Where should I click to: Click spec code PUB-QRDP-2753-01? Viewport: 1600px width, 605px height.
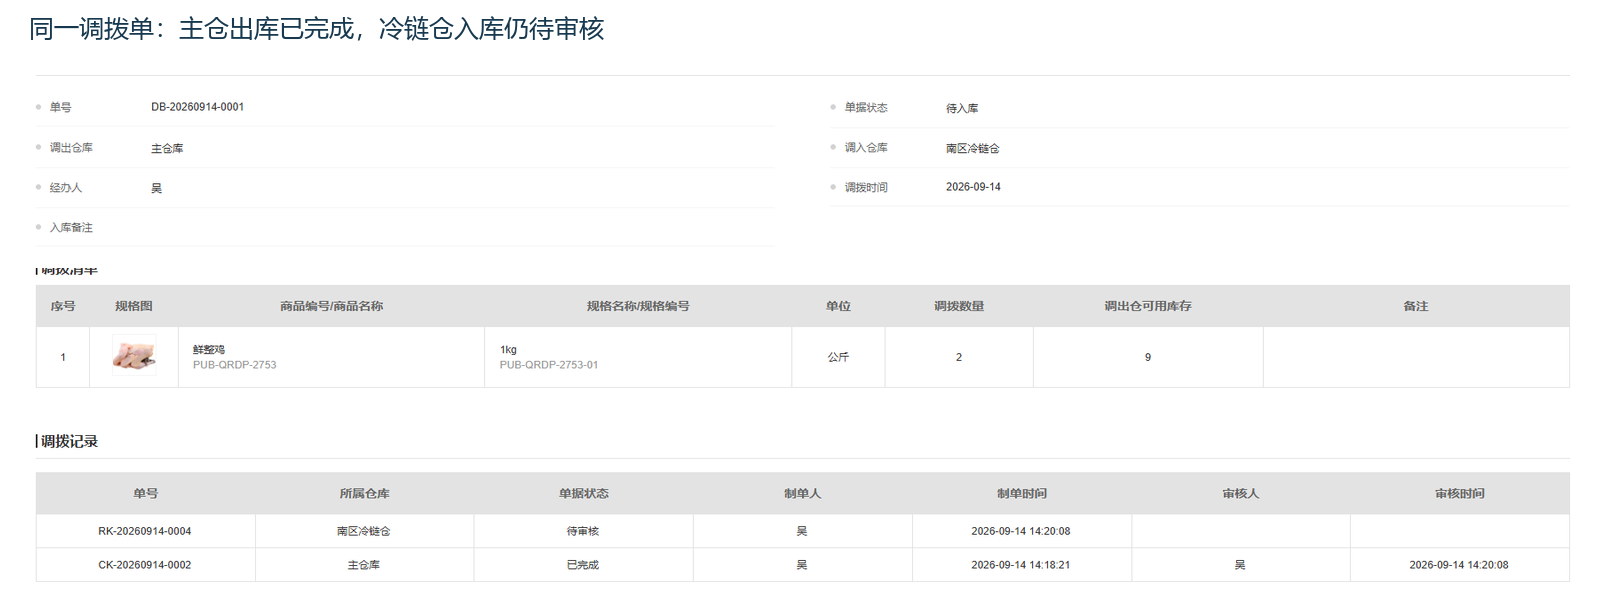pyautogui.click(x=549, y=365)
